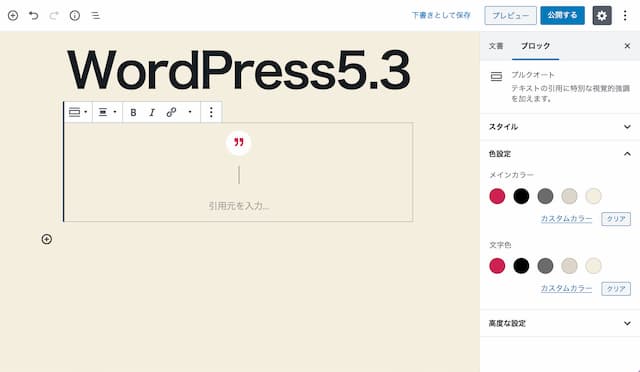640x372 pixels.
Task: Toggle italic formatting
Action: pos(152,112)
